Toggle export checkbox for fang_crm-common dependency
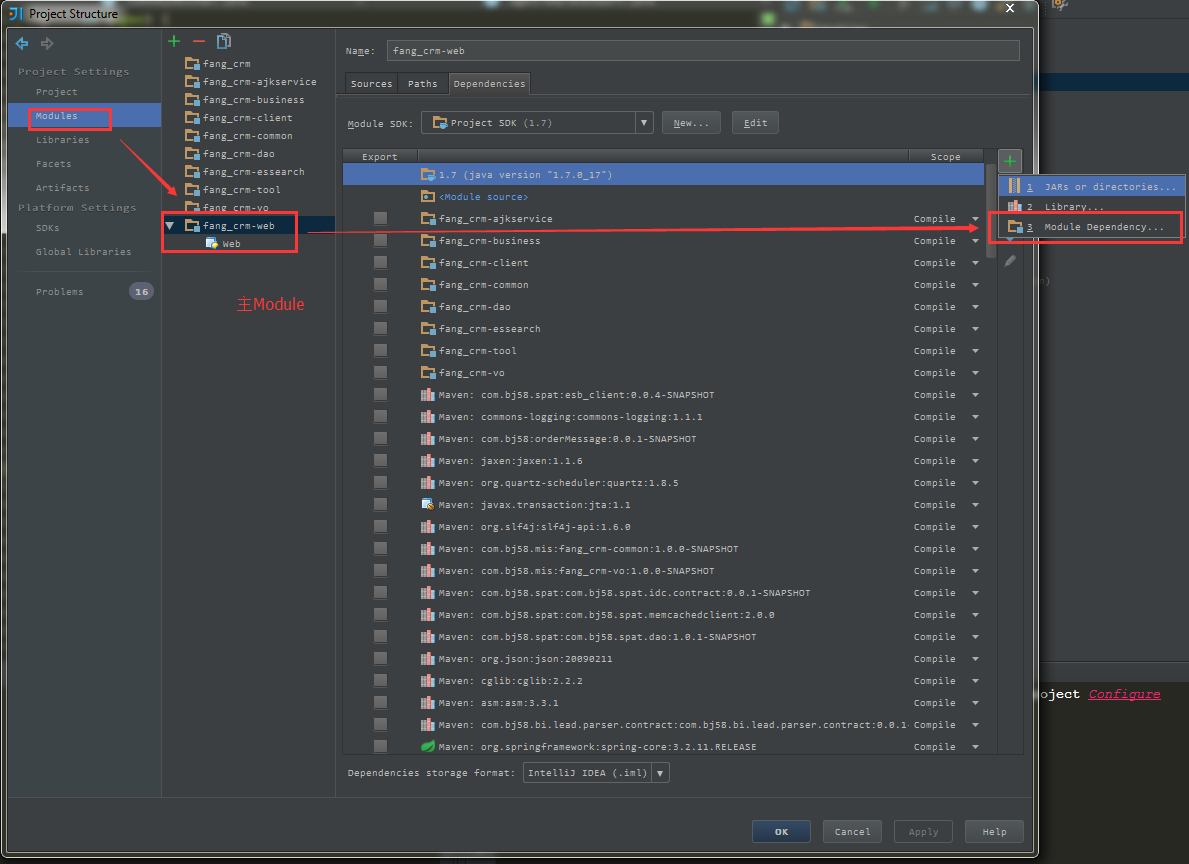 [381, 284]
